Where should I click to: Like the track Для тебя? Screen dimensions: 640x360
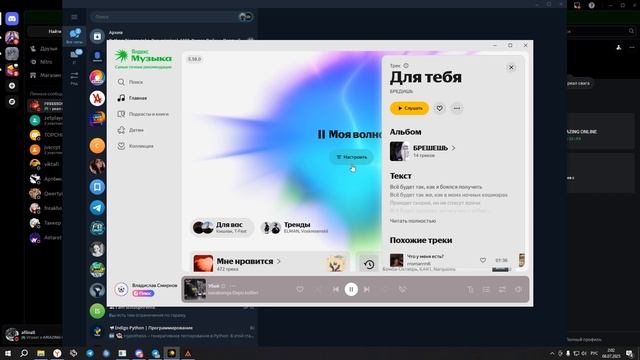(x=439, y=108)
